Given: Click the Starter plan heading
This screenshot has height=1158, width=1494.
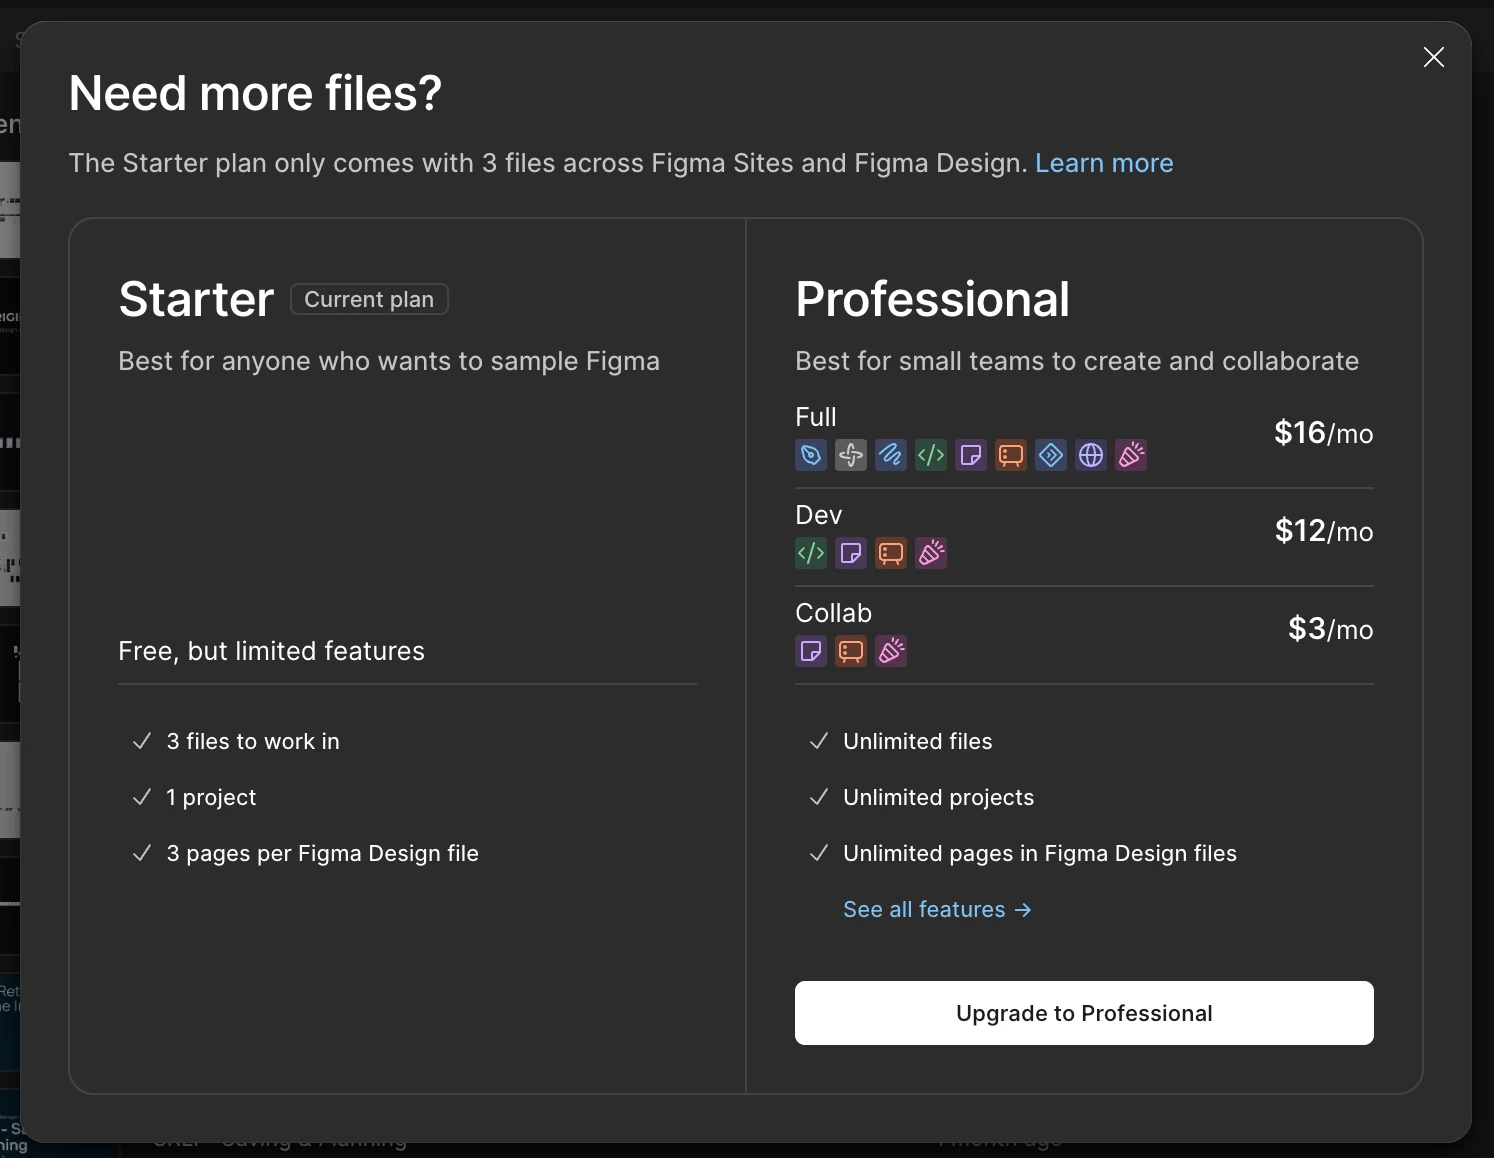Looking at the screenshot, I should tap(196, 299).
